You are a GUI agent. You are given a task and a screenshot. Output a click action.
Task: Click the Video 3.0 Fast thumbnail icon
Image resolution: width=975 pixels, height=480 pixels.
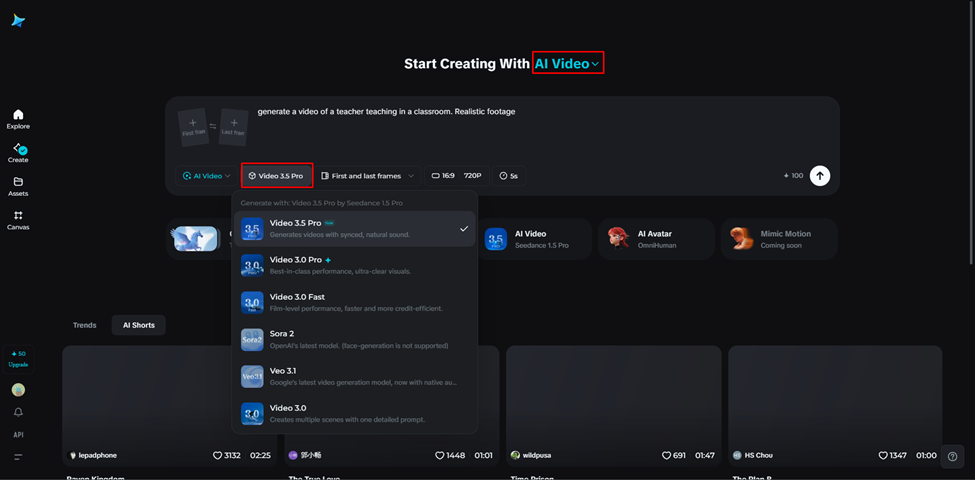[x=252, y=303]
